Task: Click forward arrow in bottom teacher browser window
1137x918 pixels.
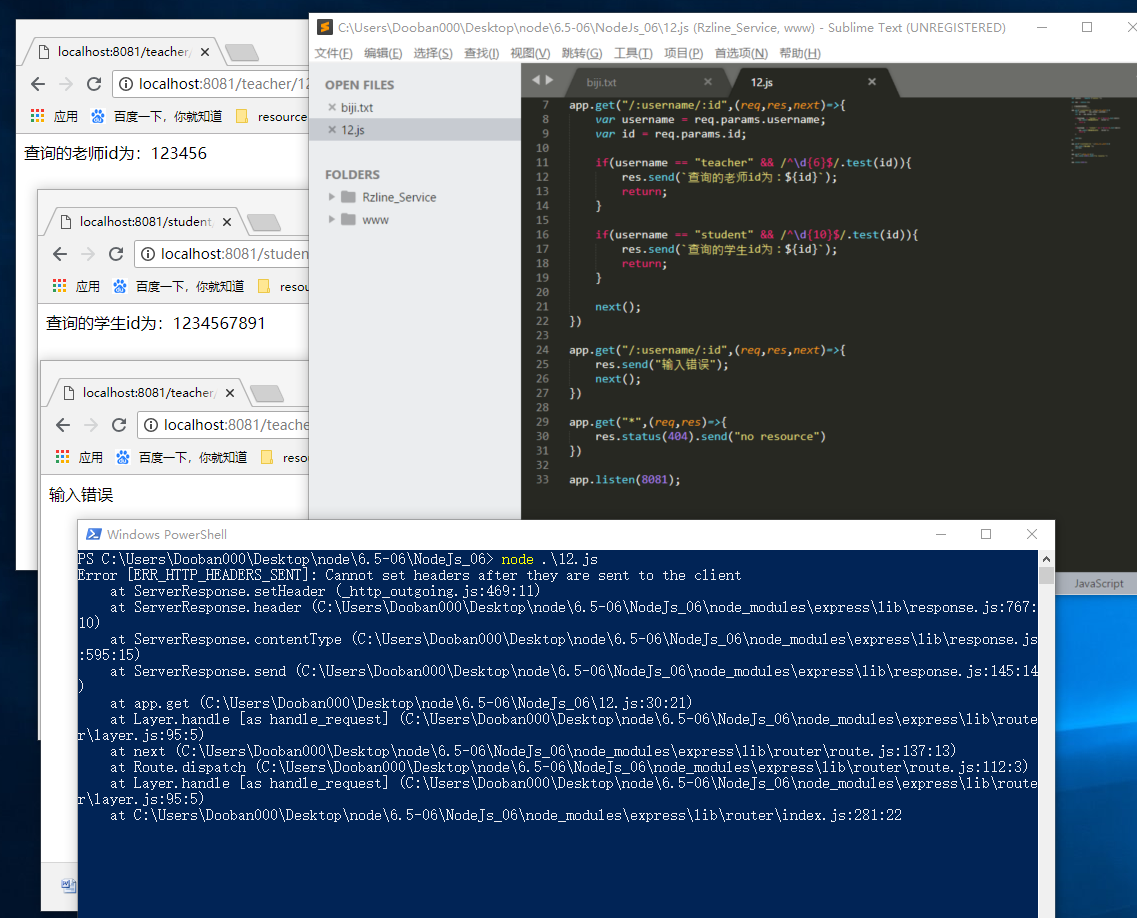Action: [91, 425]
